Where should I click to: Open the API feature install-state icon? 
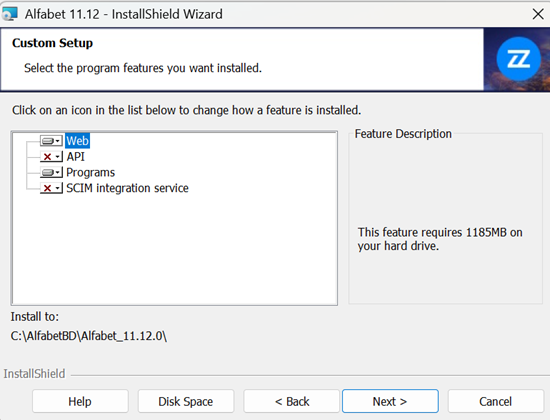click(51, 156)
